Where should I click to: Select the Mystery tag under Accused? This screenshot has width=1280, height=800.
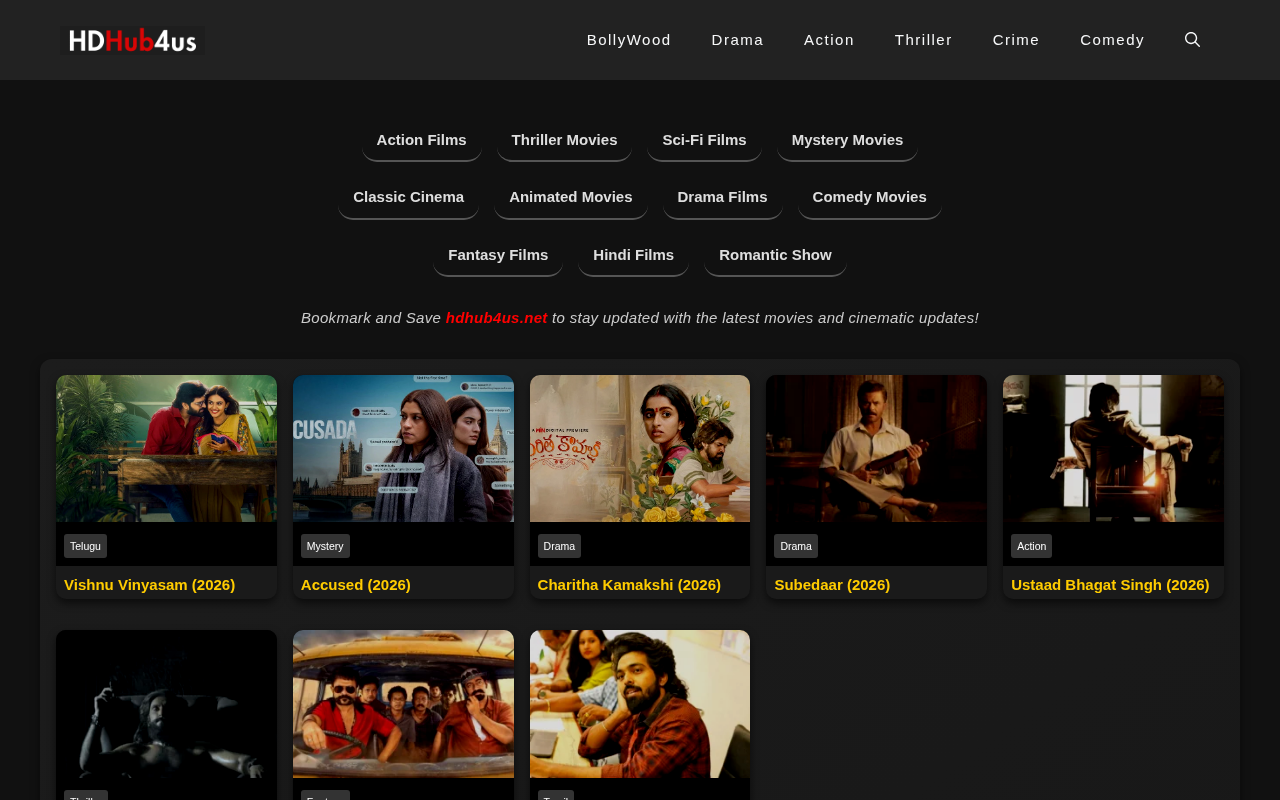(325, 546)
